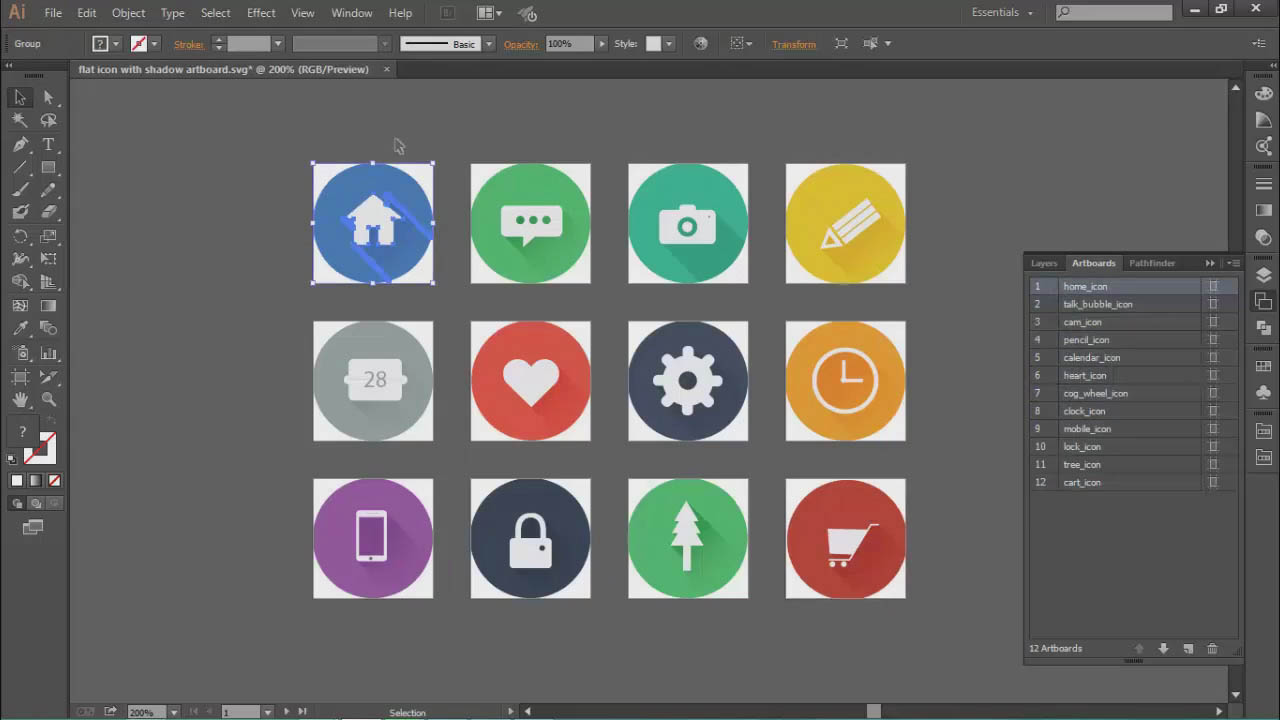
Task: Toggle Gradient fill mode button
Action: point(35,481)
